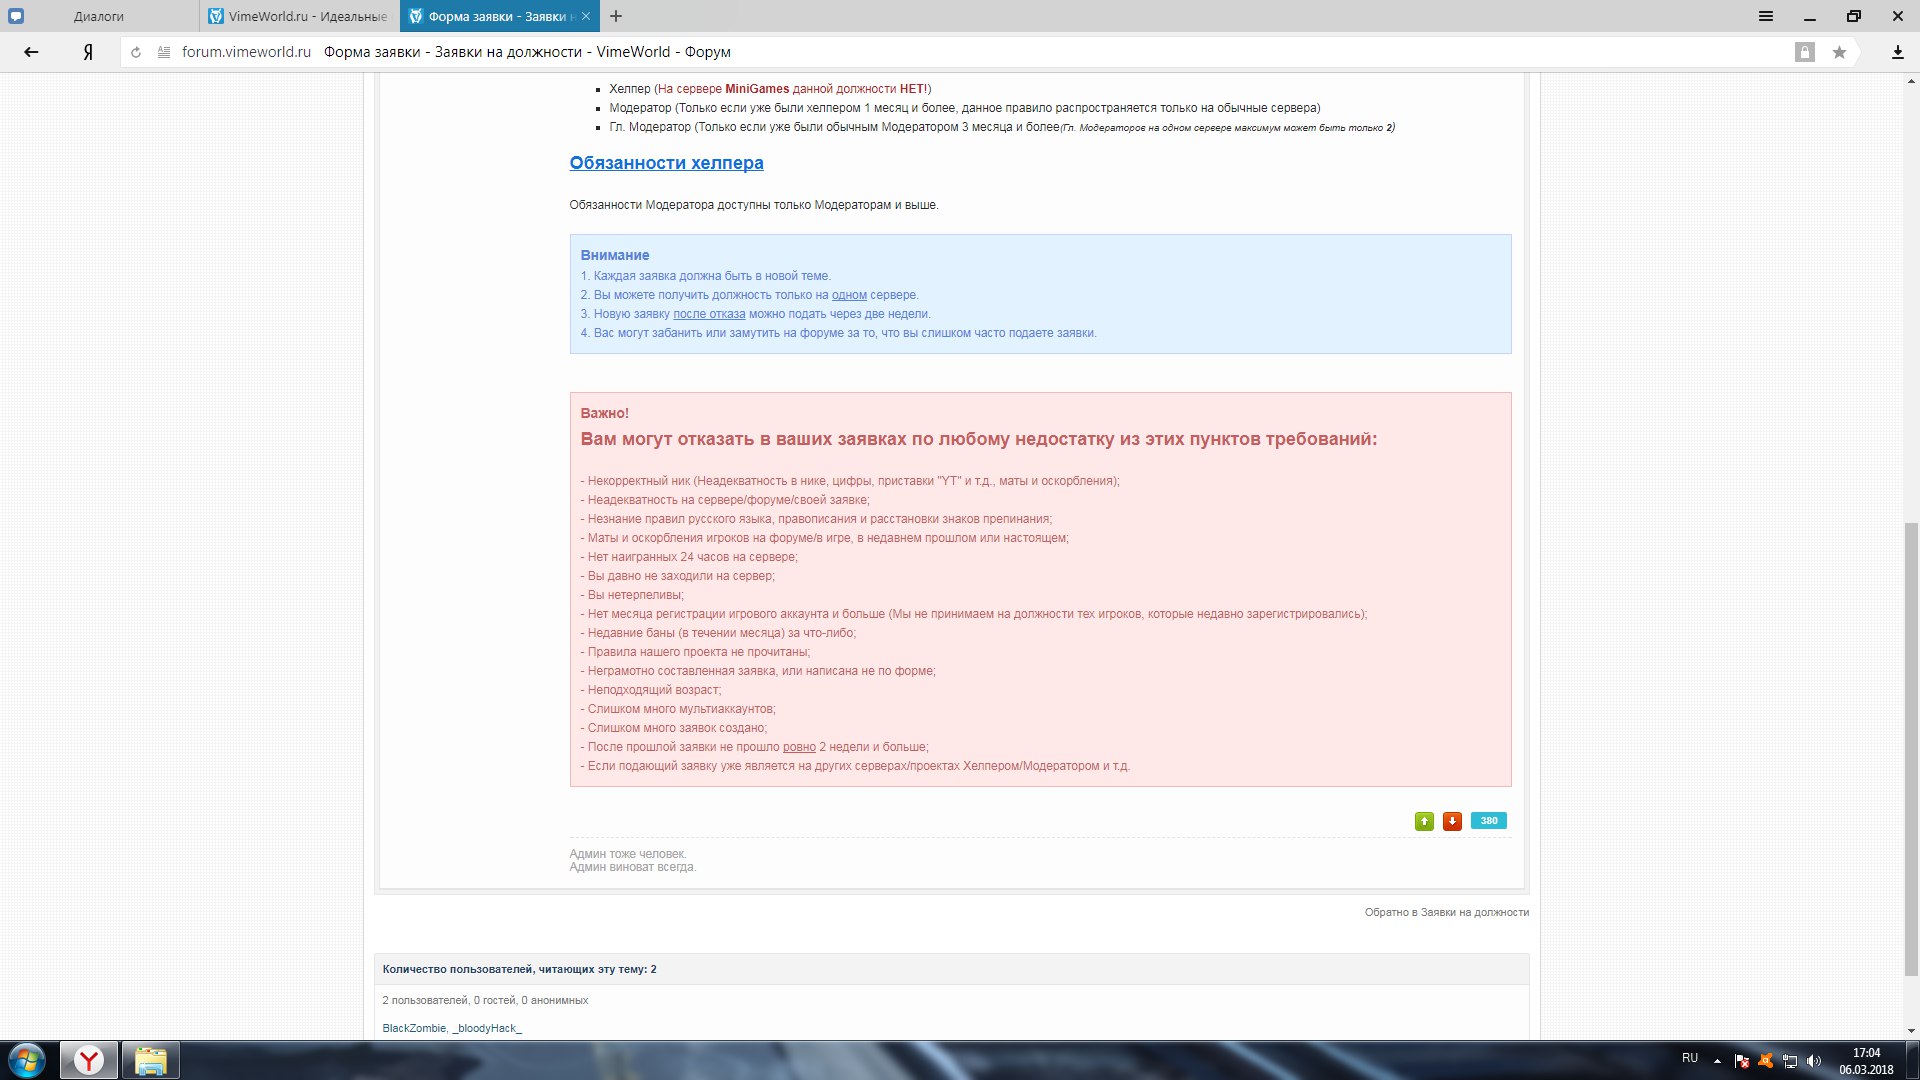
Task: Click the green upvote arrow icon
Action: point(1424,821)
